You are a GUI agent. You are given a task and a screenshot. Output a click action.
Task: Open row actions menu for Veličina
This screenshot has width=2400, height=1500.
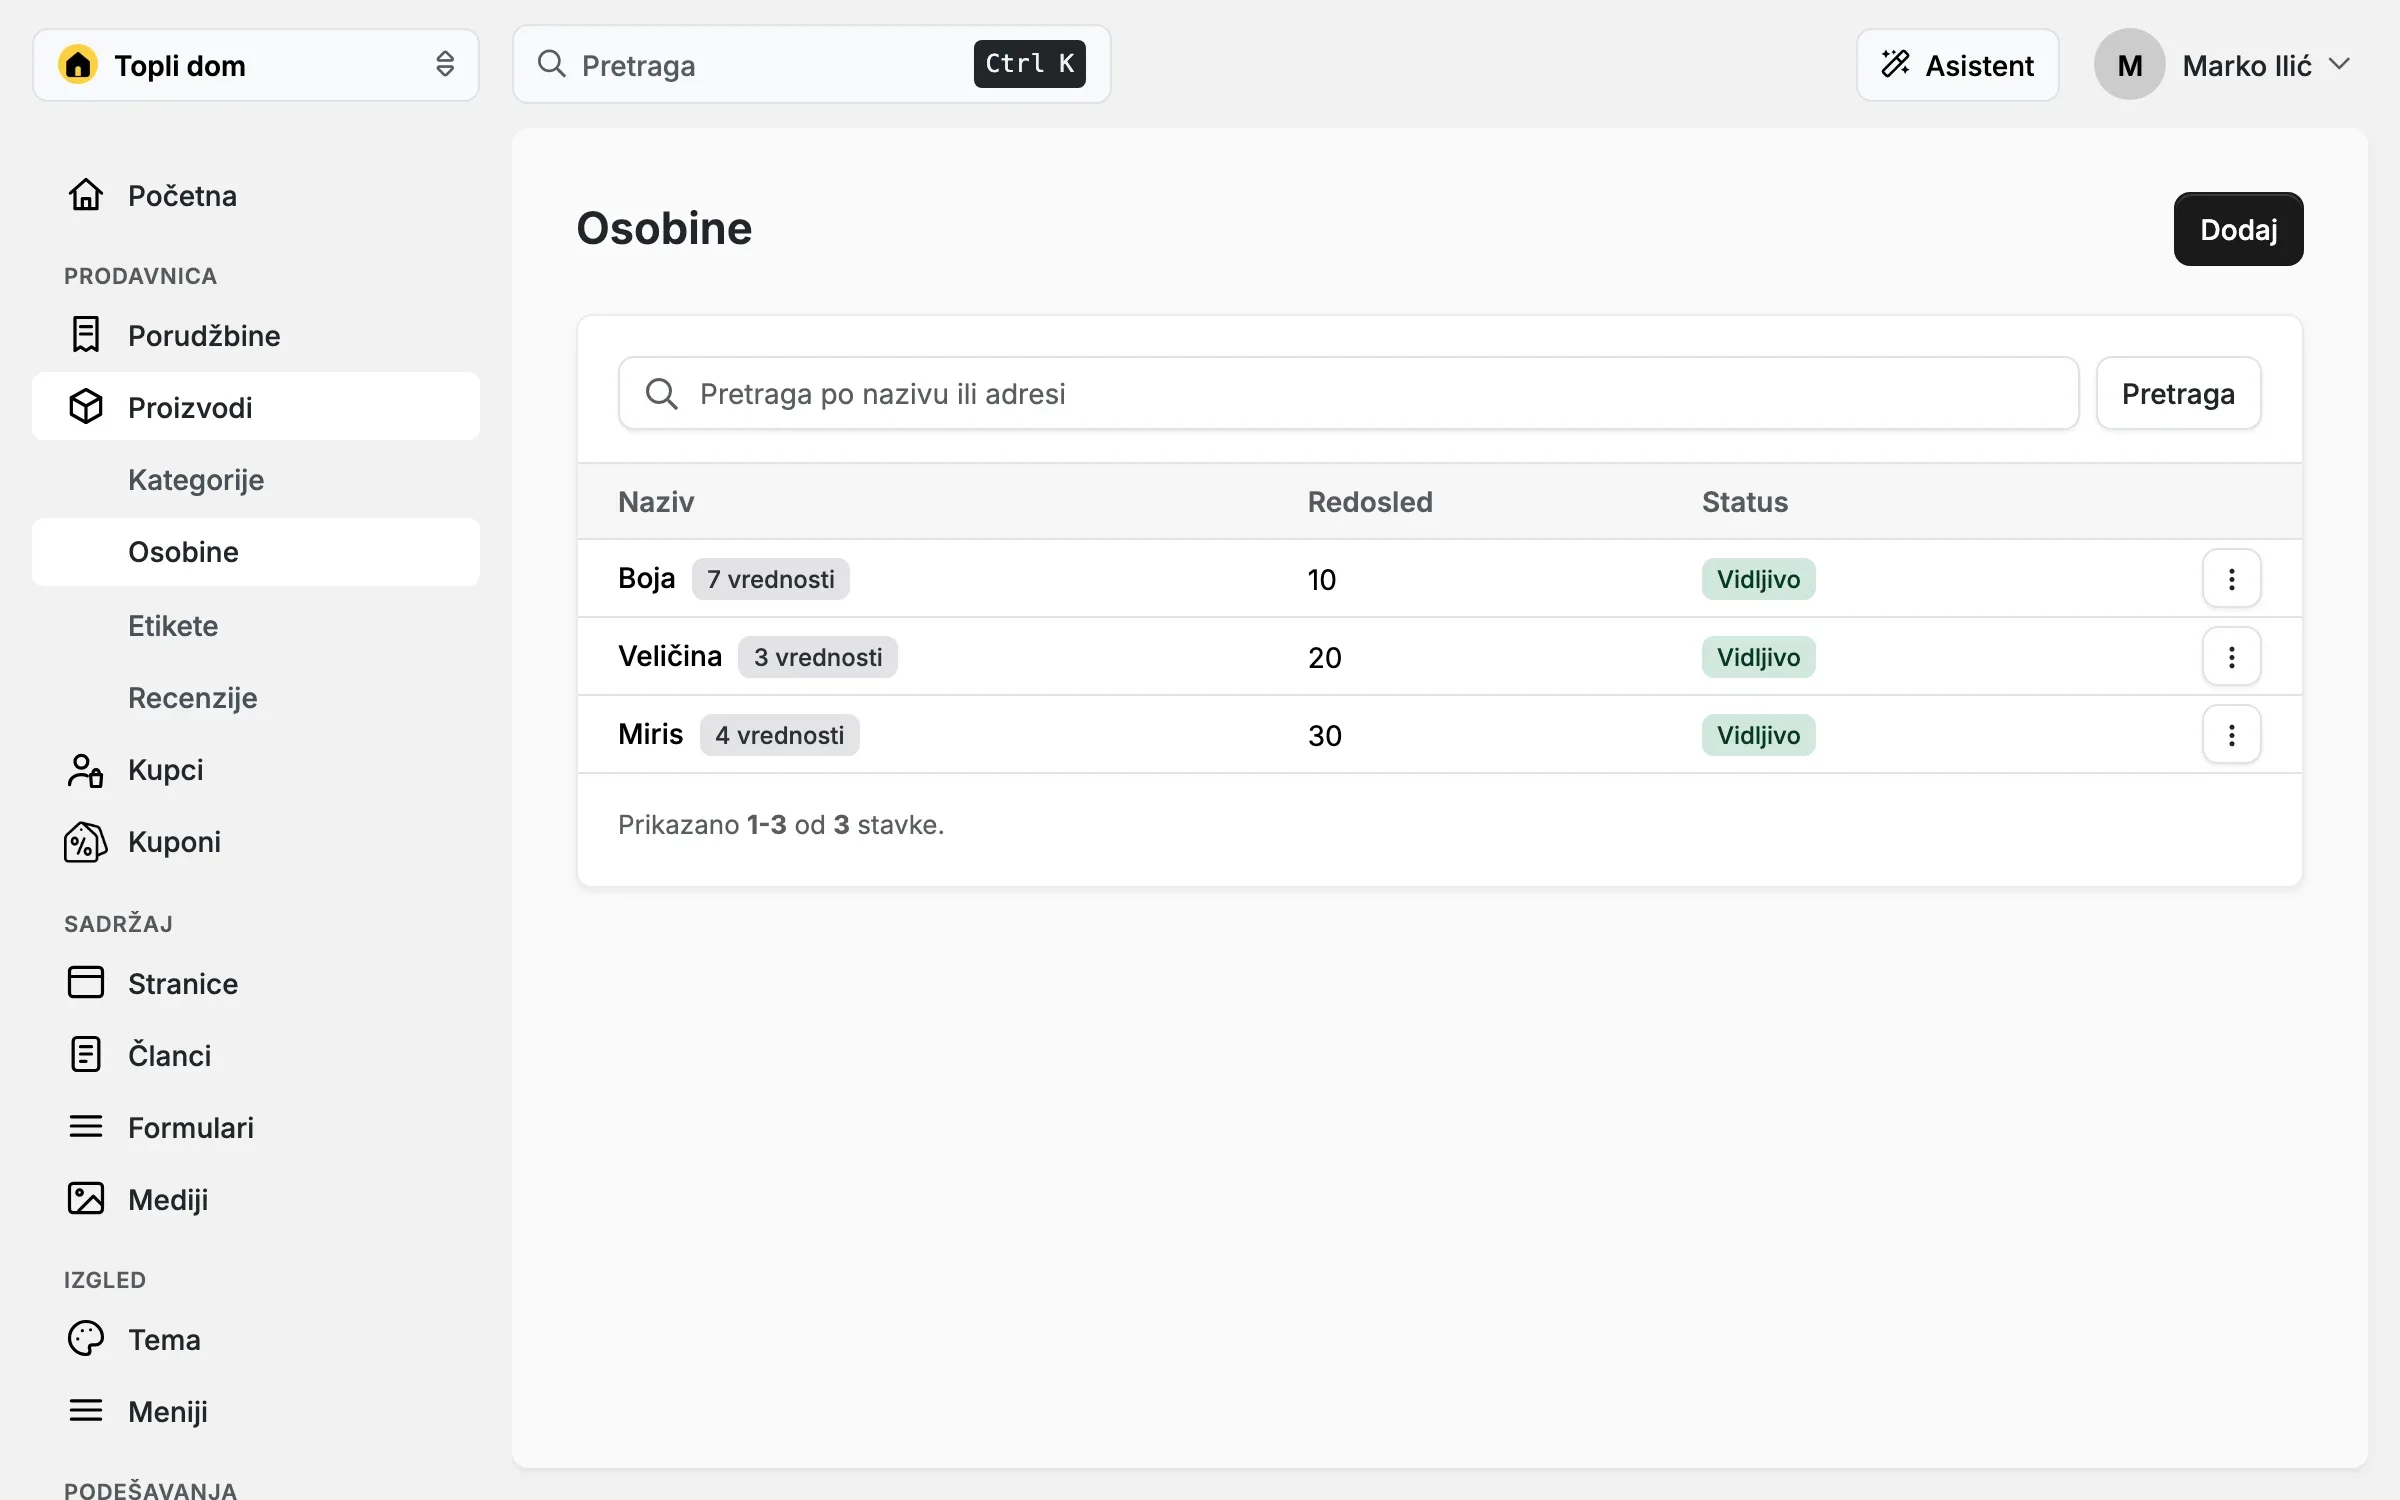tap(2231, 657)
